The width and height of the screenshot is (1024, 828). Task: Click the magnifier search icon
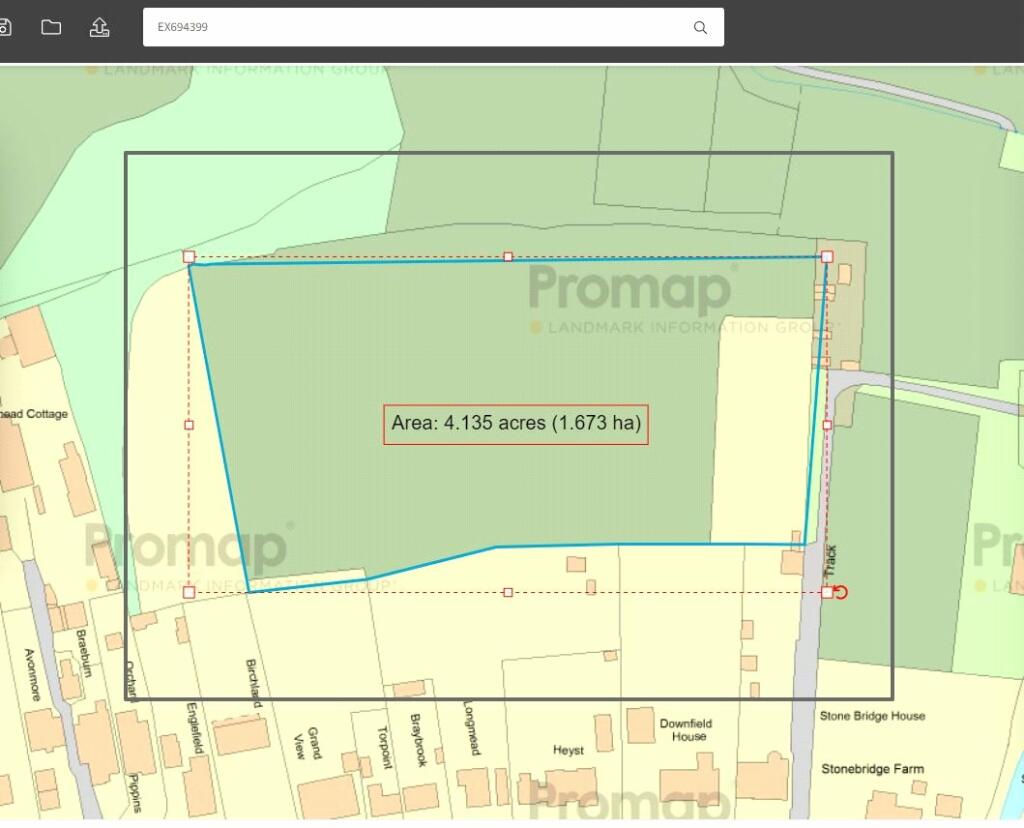pyautogui.click(x=700, y=27)
